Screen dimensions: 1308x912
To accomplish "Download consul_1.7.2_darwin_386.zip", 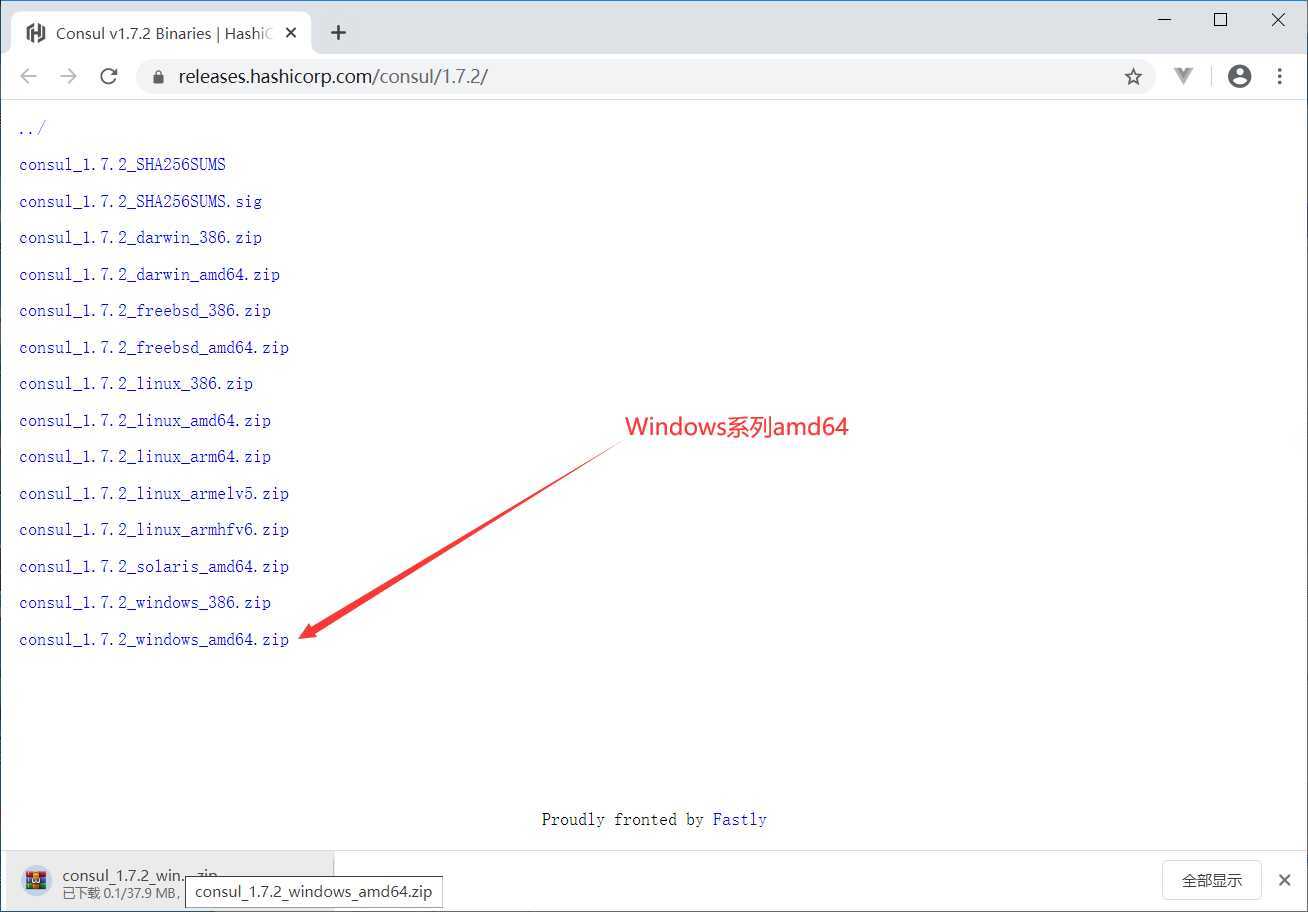I will [140, 238].
